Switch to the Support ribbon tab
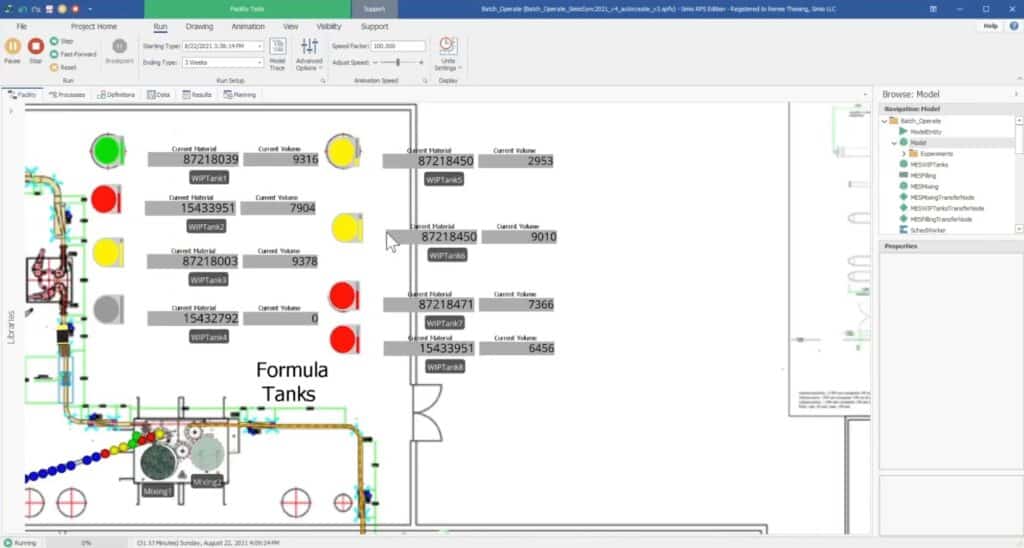The image size is (1024, 548). pos(374,27)
